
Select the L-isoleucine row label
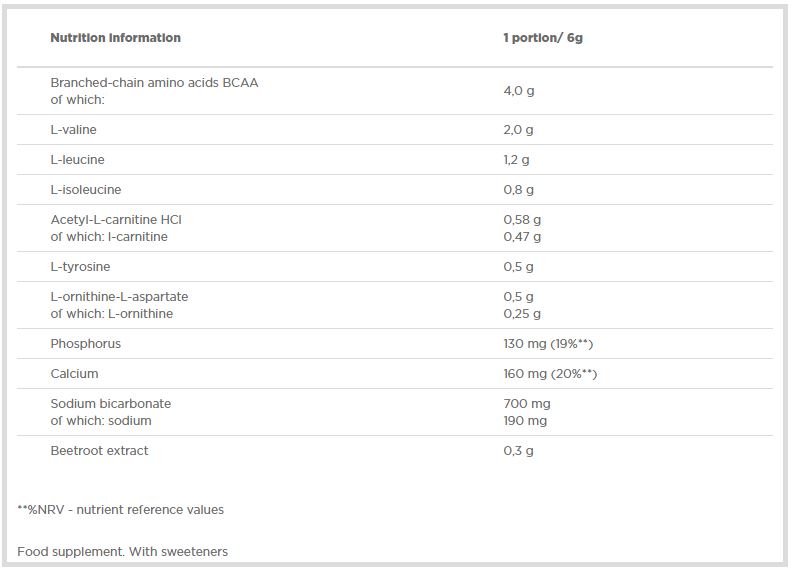(x=84, y=190)
